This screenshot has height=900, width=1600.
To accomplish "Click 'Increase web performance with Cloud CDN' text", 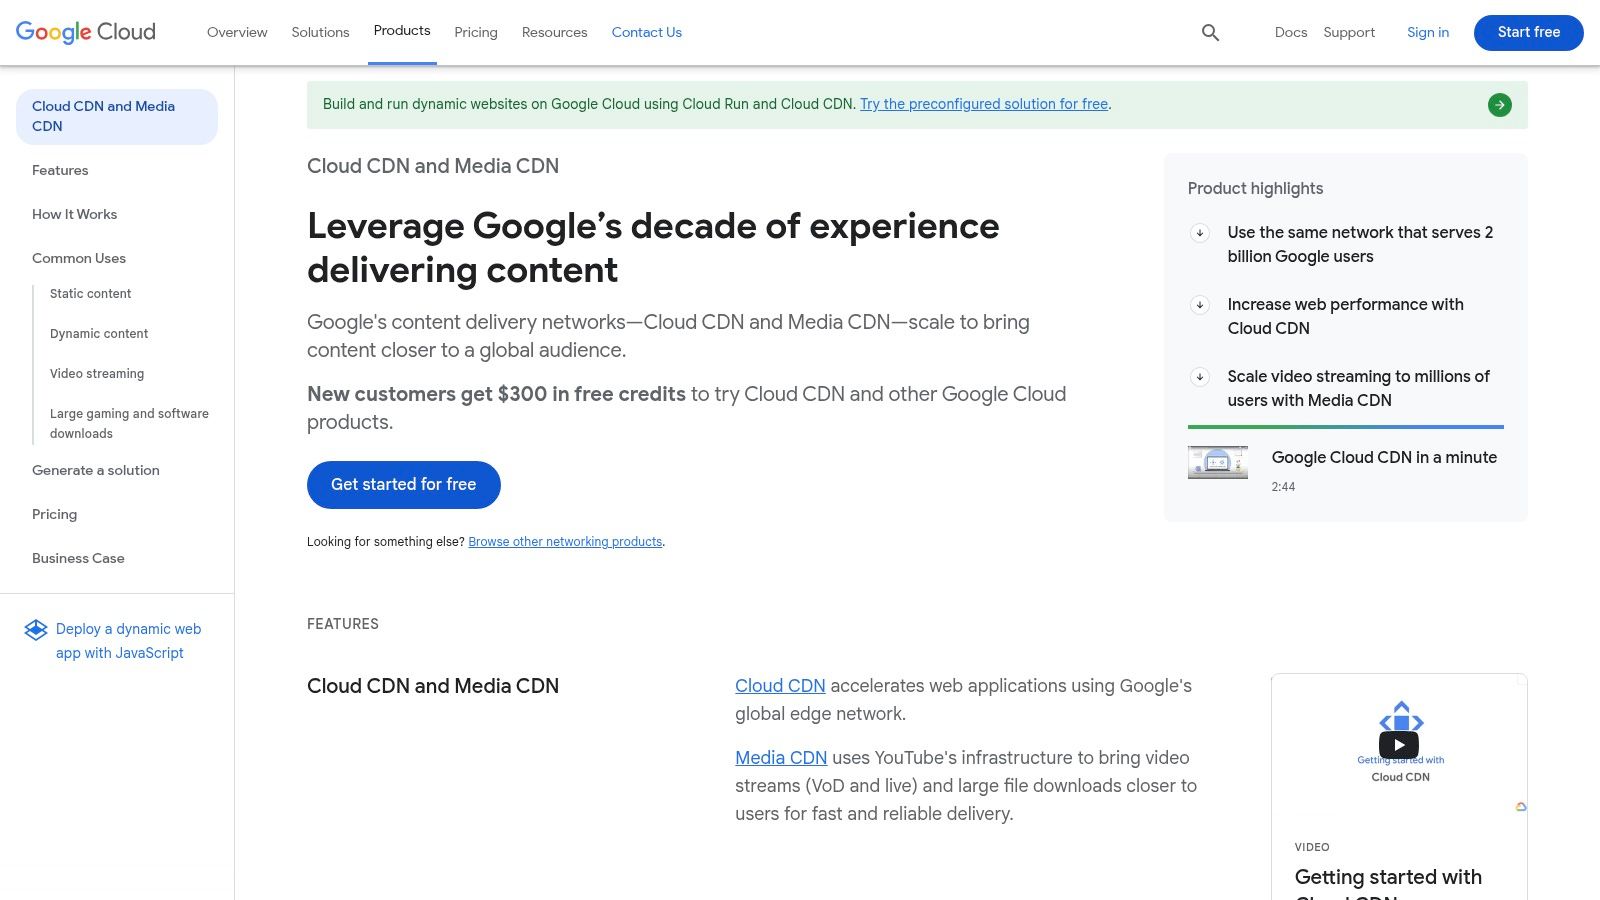I will point(1345,316).
